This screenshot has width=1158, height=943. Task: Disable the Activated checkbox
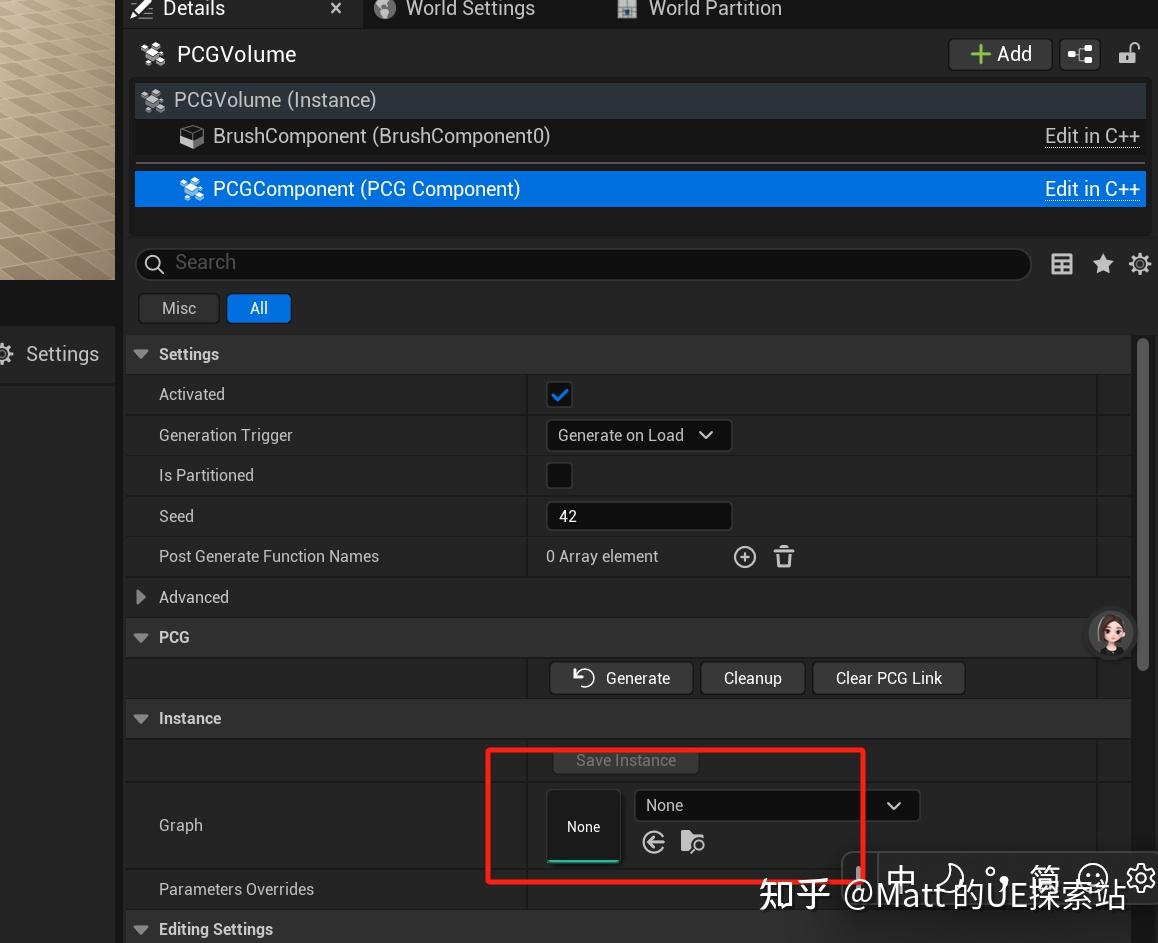559,394
